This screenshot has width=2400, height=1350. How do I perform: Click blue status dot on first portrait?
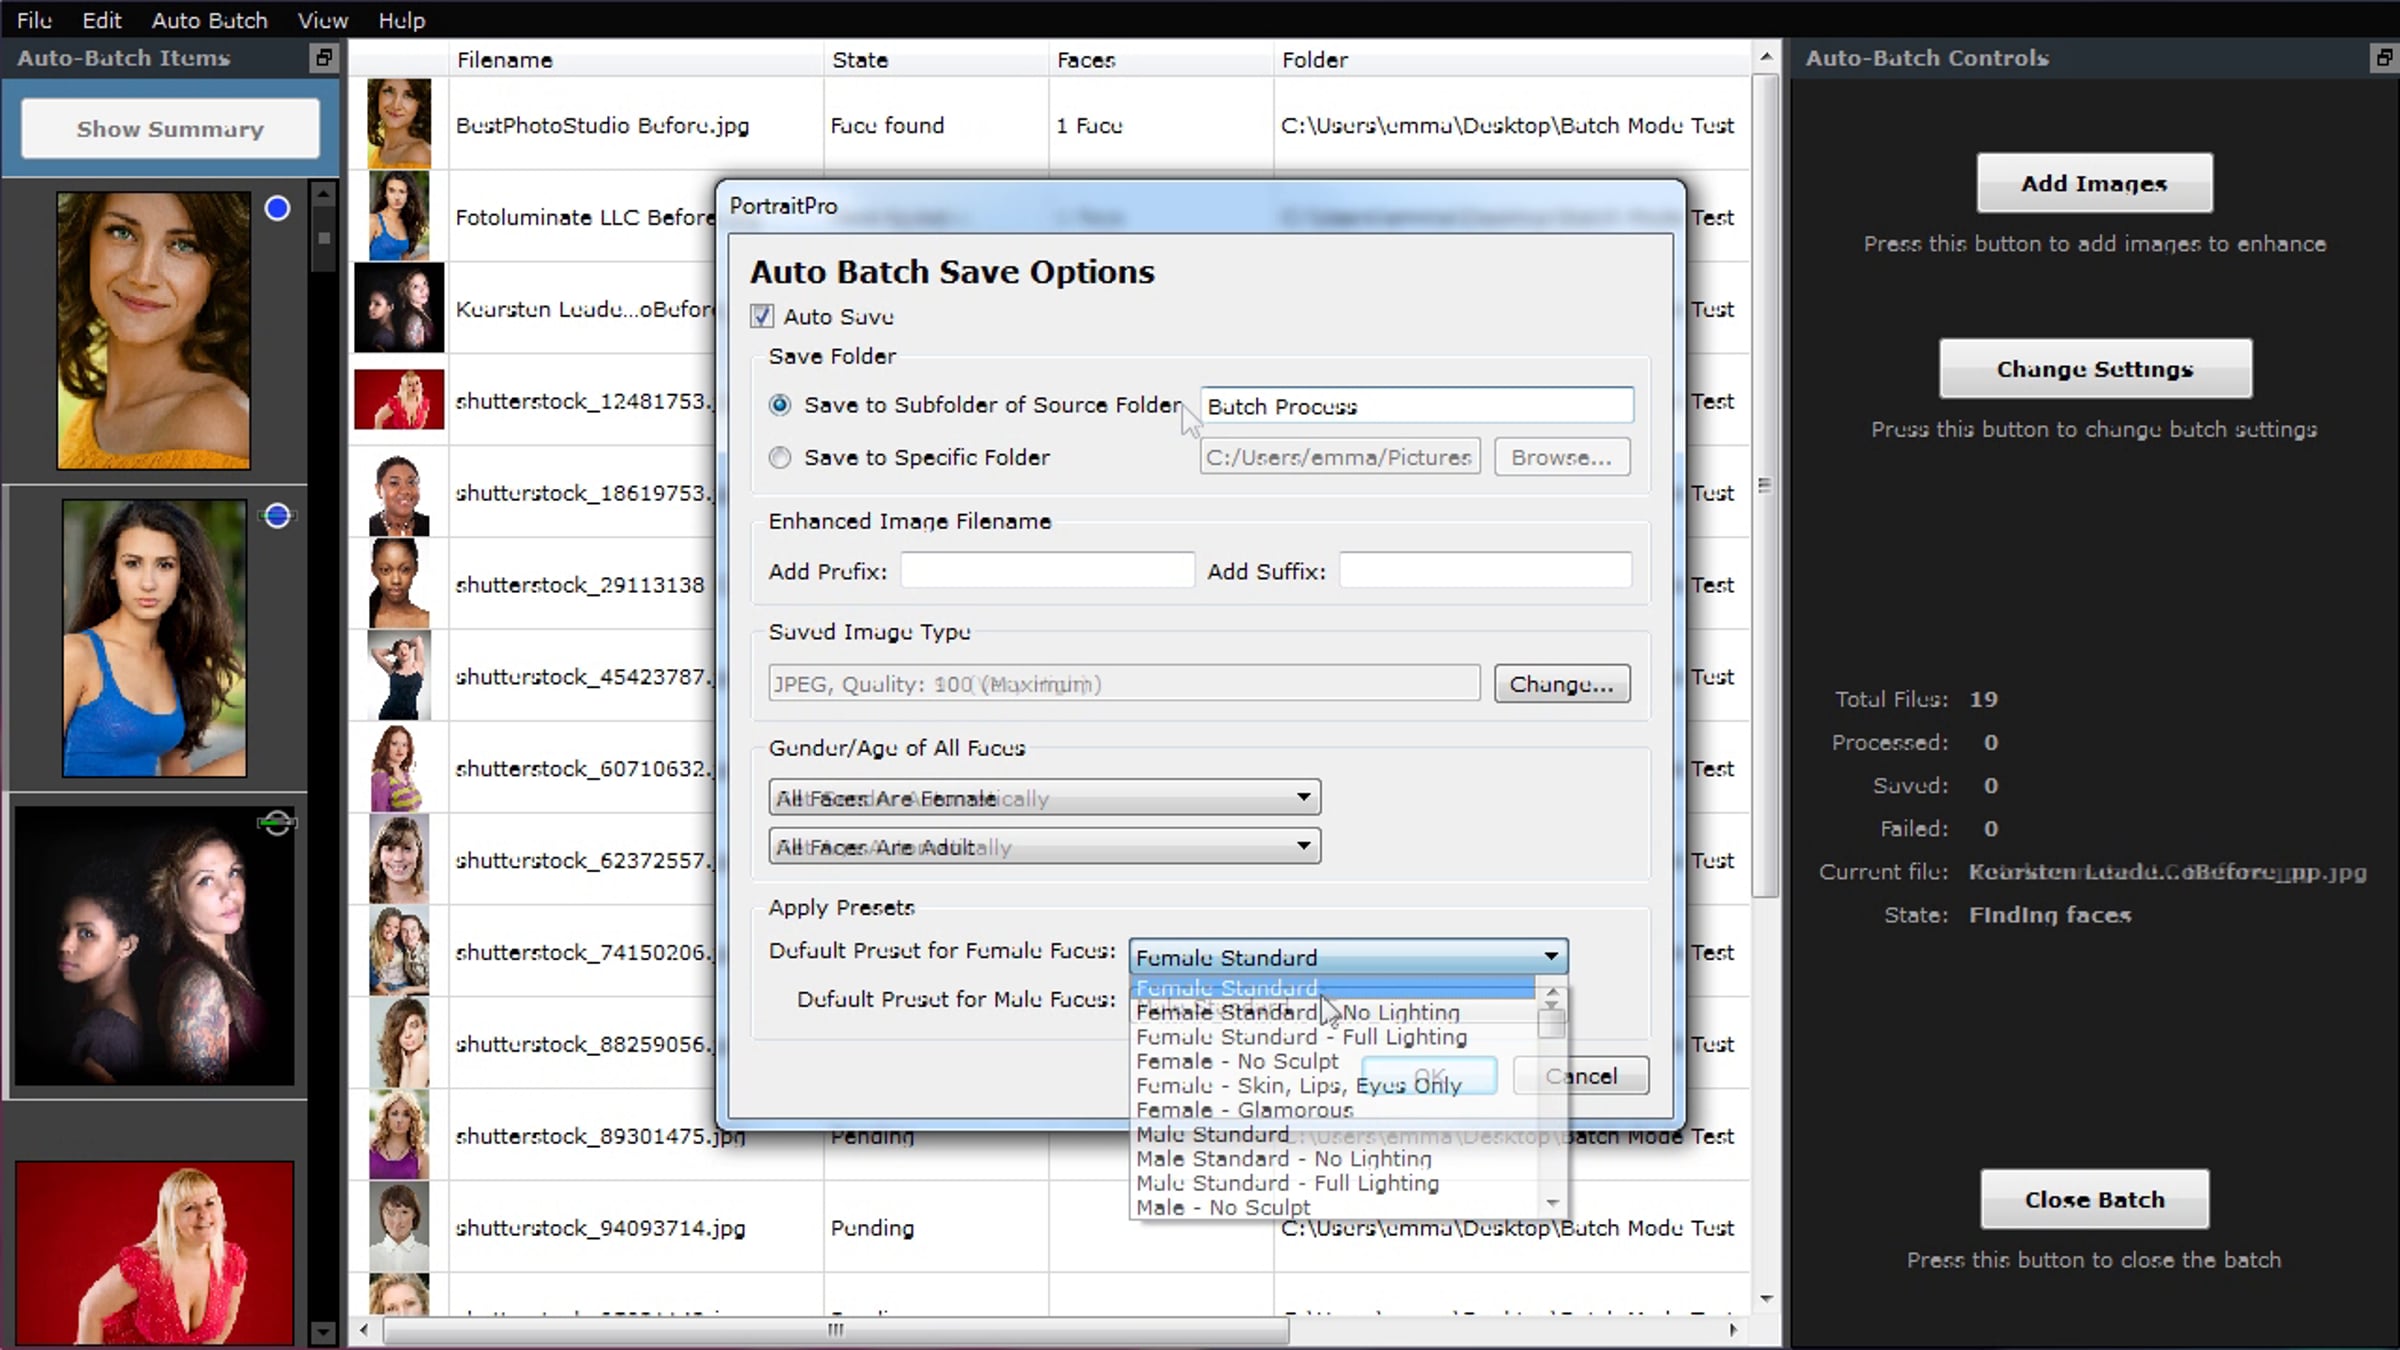point(277,209)
